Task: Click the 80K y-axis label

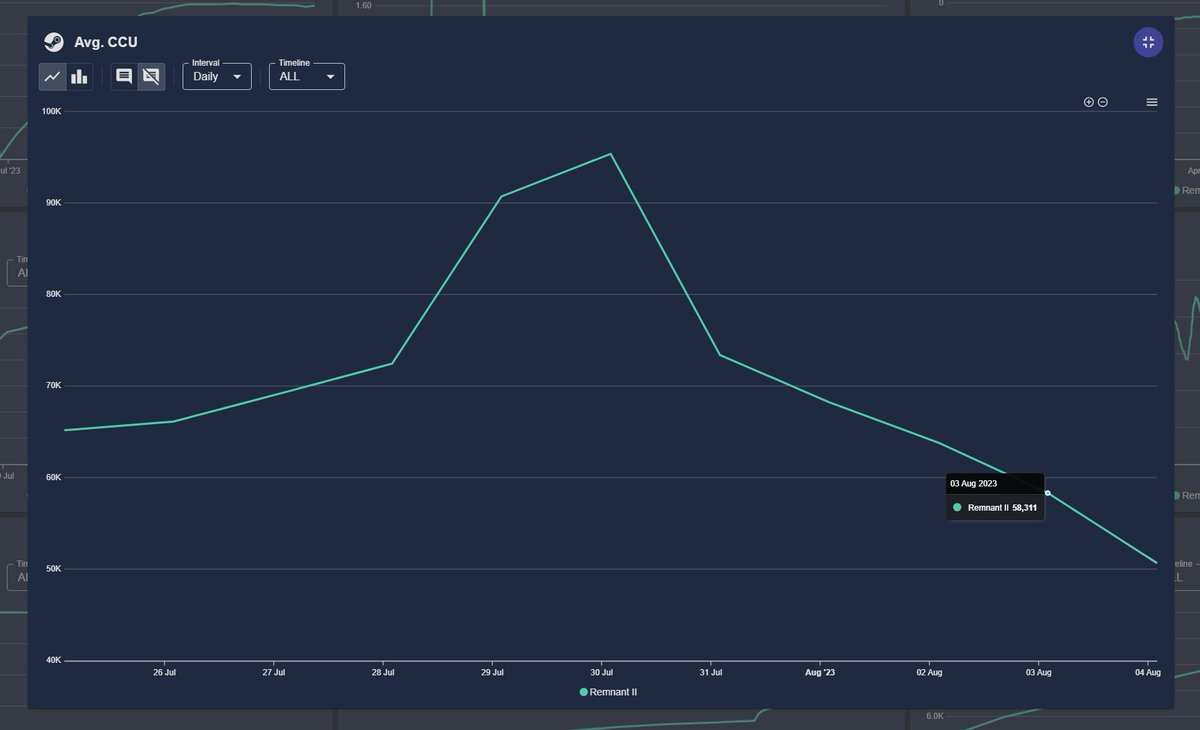Action: (53, 294)
